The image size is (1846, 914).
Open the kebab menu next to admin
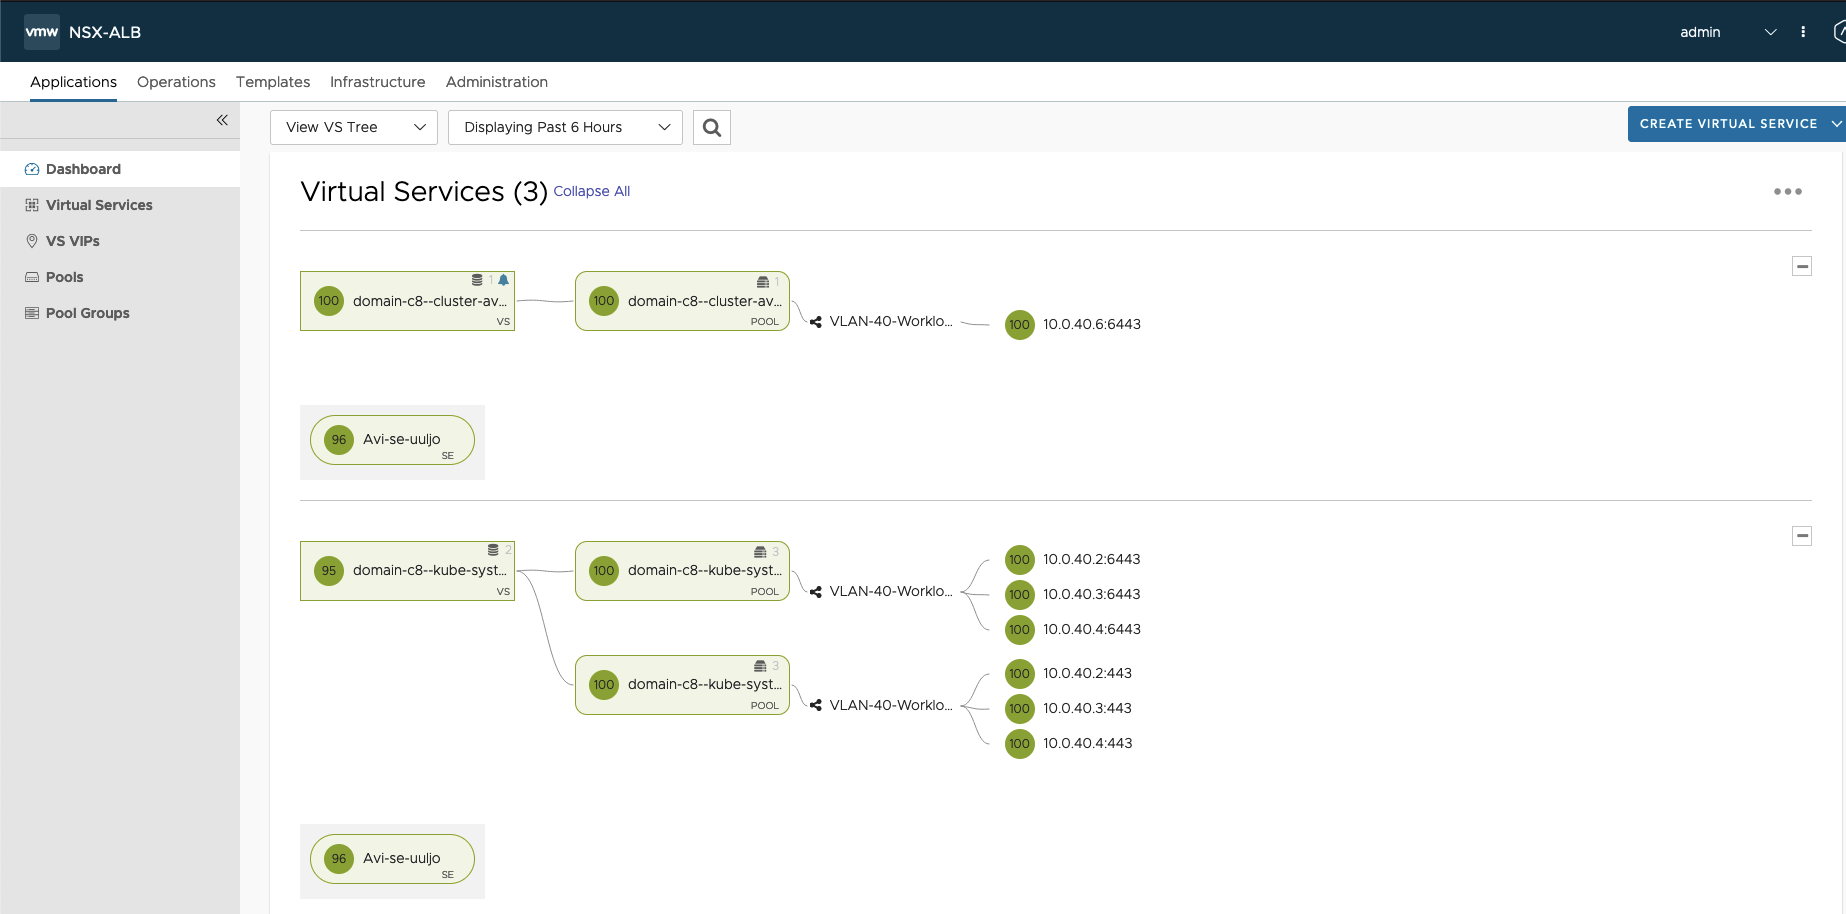[x=1803, y=31]
